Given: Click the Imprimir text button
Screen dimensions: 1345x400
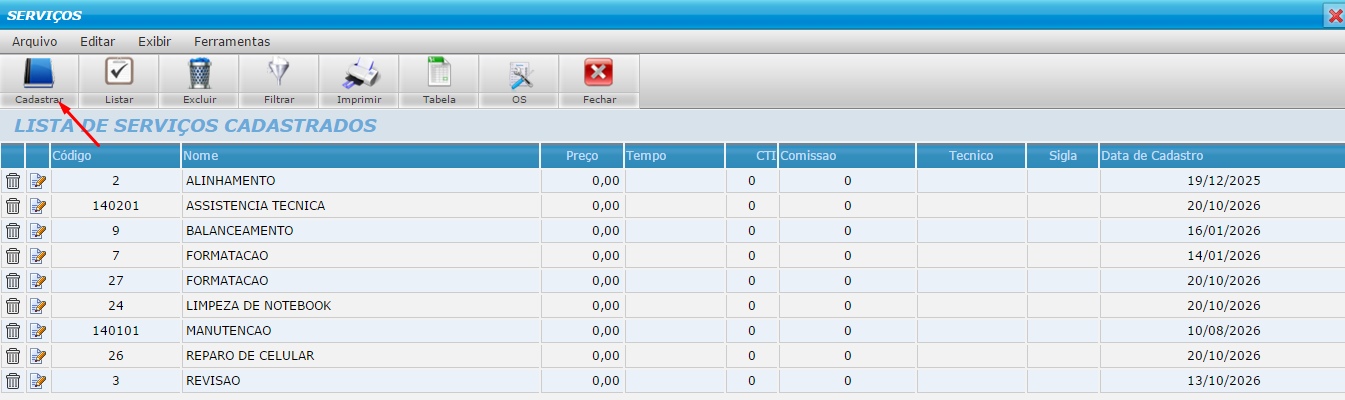Looking at the screenshot, I should tap(359, 100).
